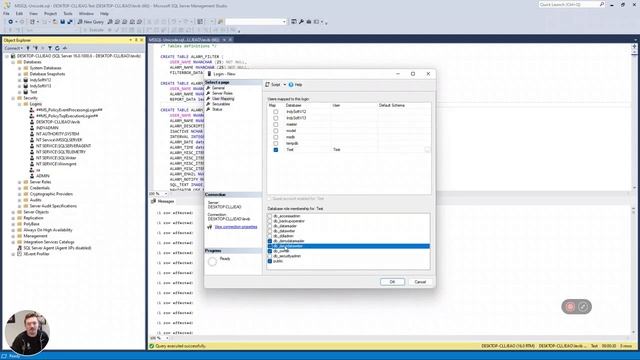The height and width of the screenshot is (360, 640).
Task: Click the Quick Launch search icon
Action: tap(602, 4)
